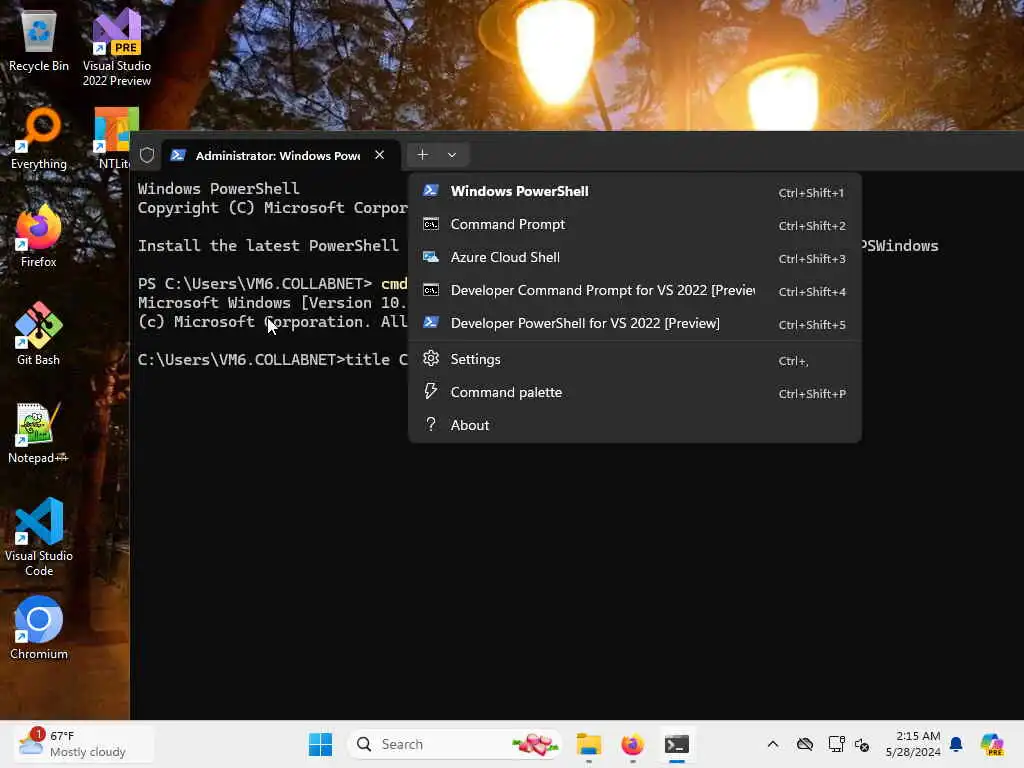Show hidden icons in system tray
The height and width of the screenshot is (768, 1024).
(x=773, y=744)
